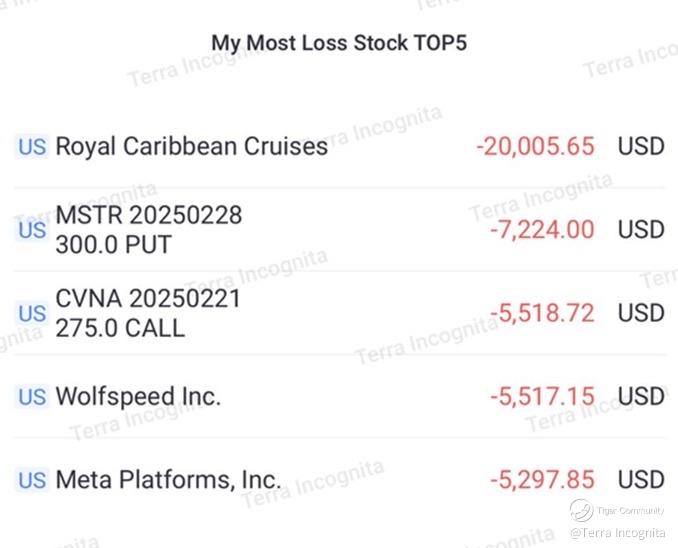
Task: Click the -7,224.00 loss amount
Action: [542, 230]
